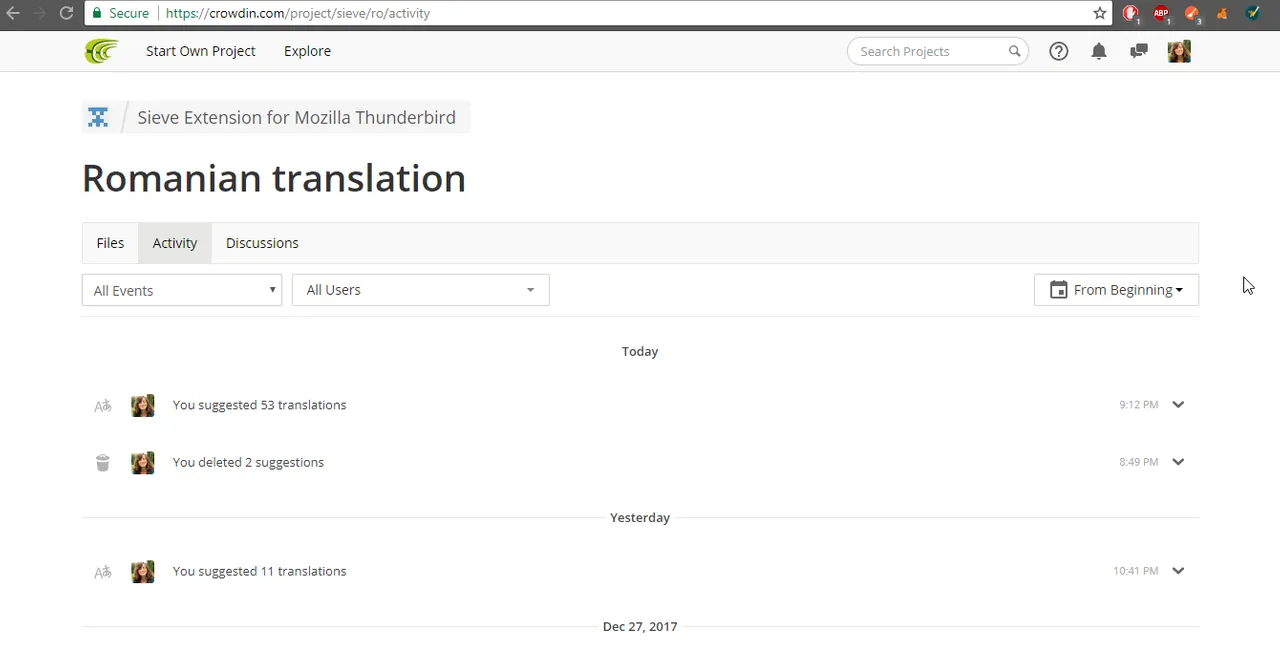1280x656 pixels.
Task: Open the All Events dropdown
Action: 182,290
